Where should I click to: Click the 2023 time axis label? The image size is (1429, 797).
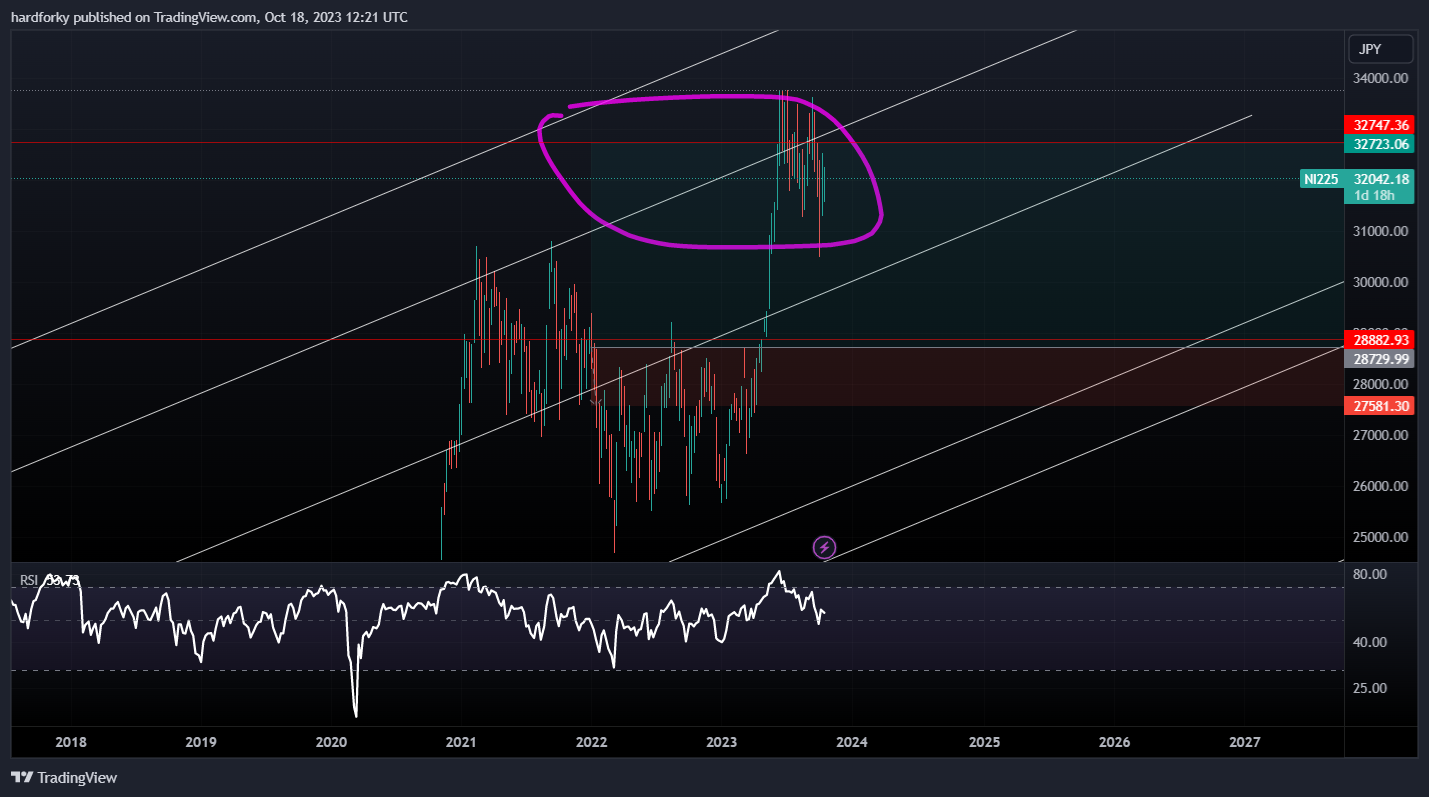(721, 742)
